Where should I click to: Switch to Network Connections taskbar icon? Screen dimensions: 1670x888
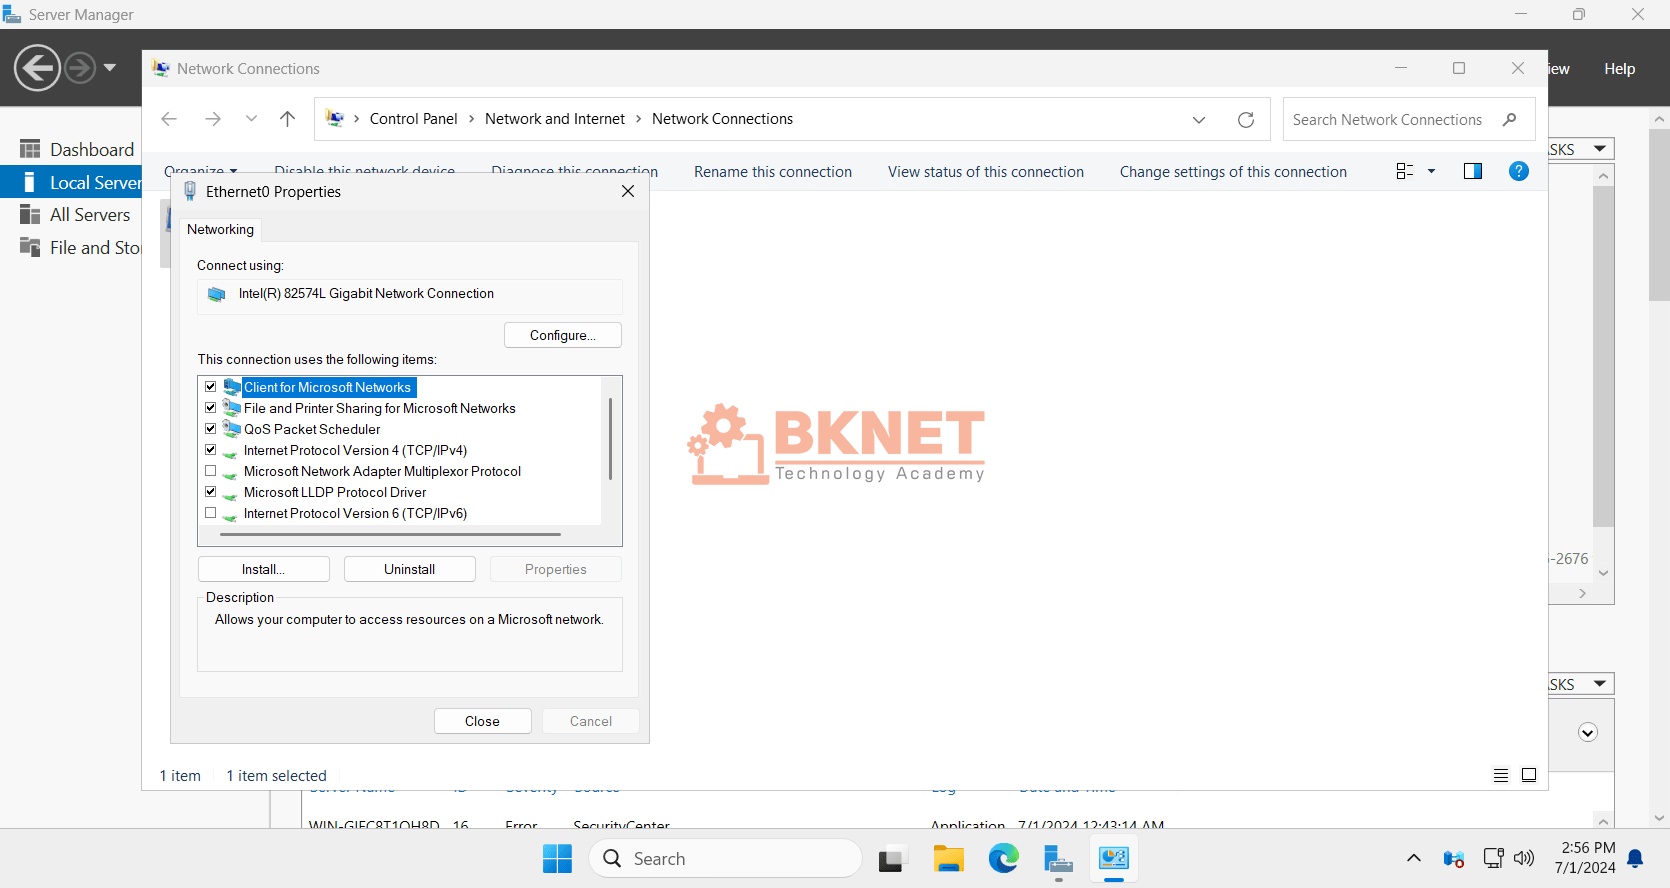point(1114,858)
